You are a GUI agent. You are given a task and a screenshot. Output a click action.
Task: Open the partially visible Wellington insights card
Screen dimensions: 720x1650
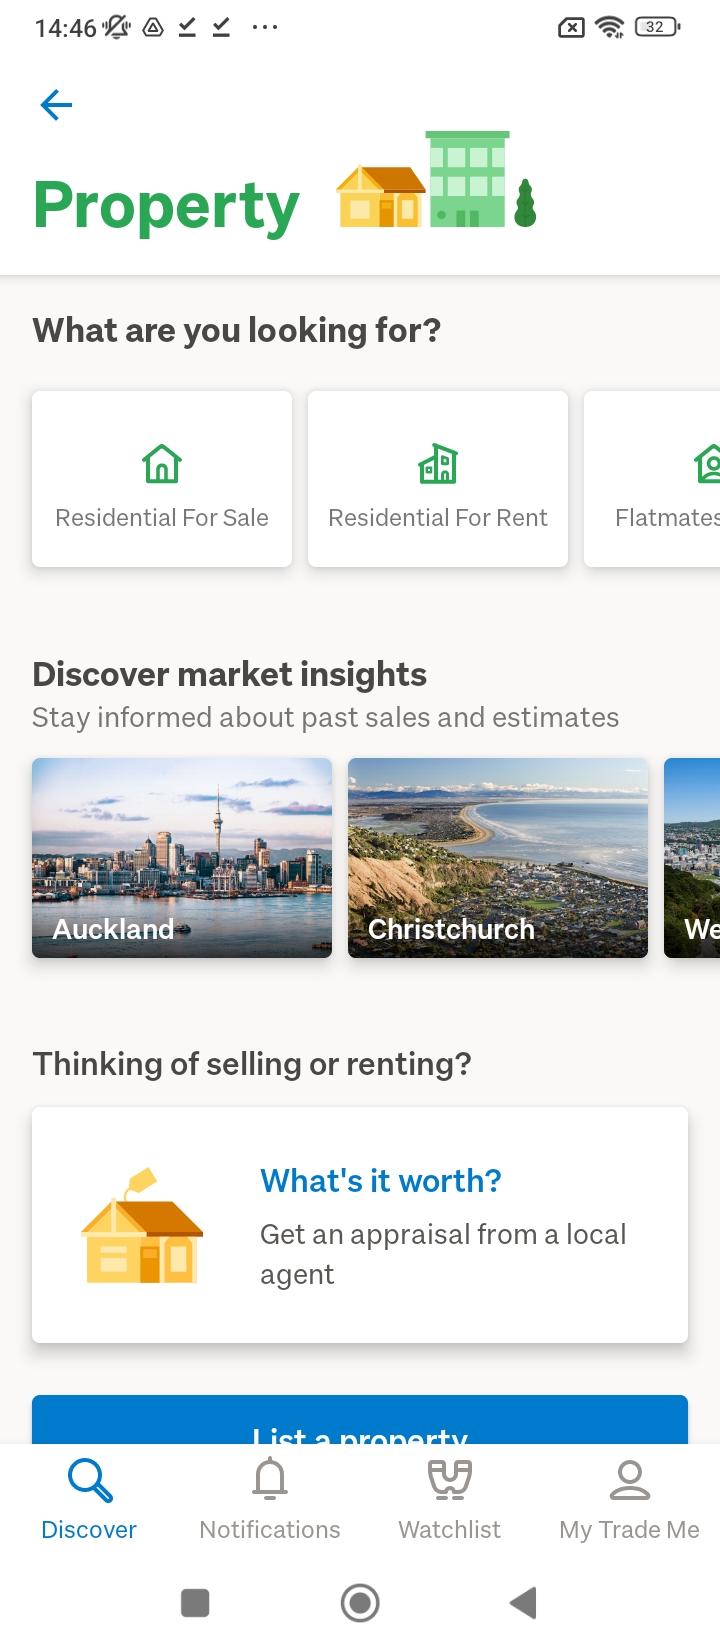[694, 857]
